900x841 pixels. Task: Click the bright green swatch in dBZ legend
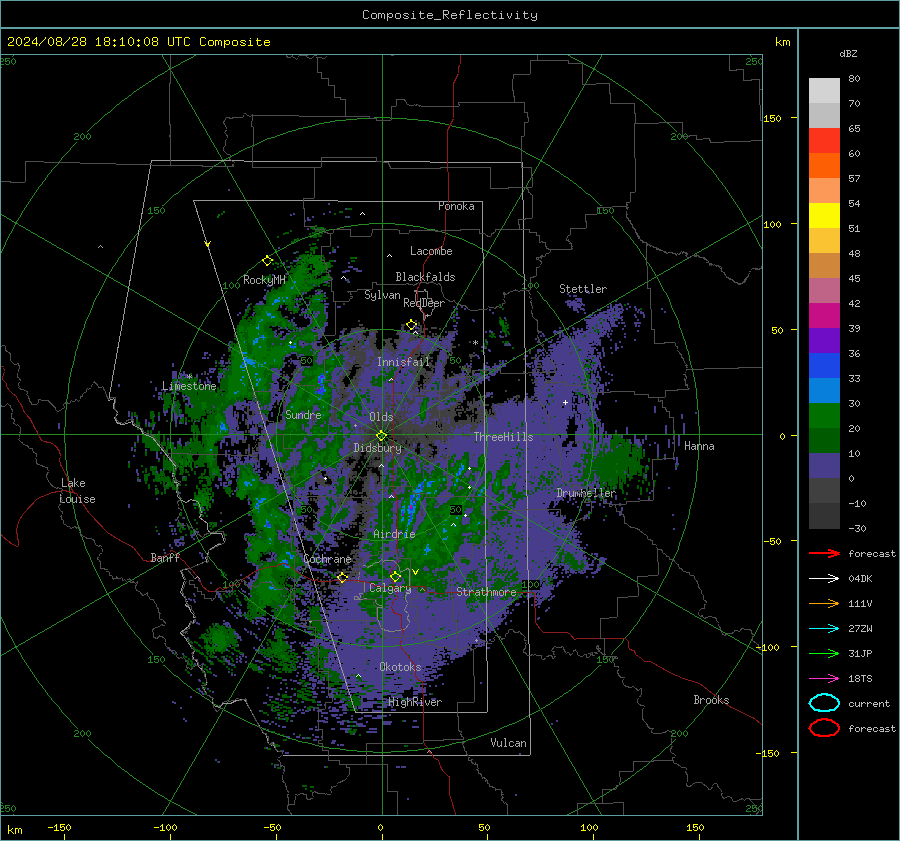(824, 416)
